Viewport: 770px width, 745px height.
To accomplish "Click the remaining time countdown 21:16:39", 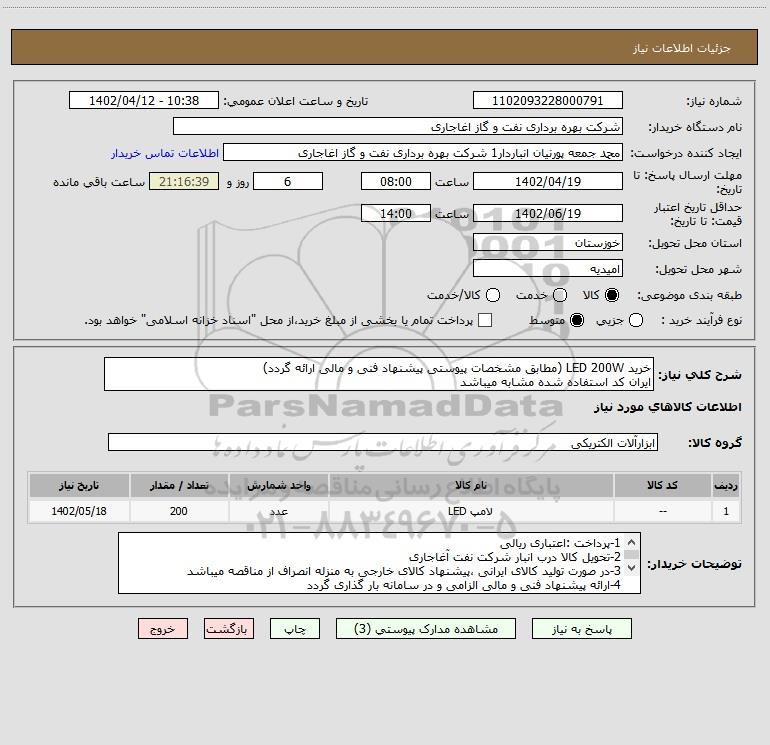I will point(184,181).
